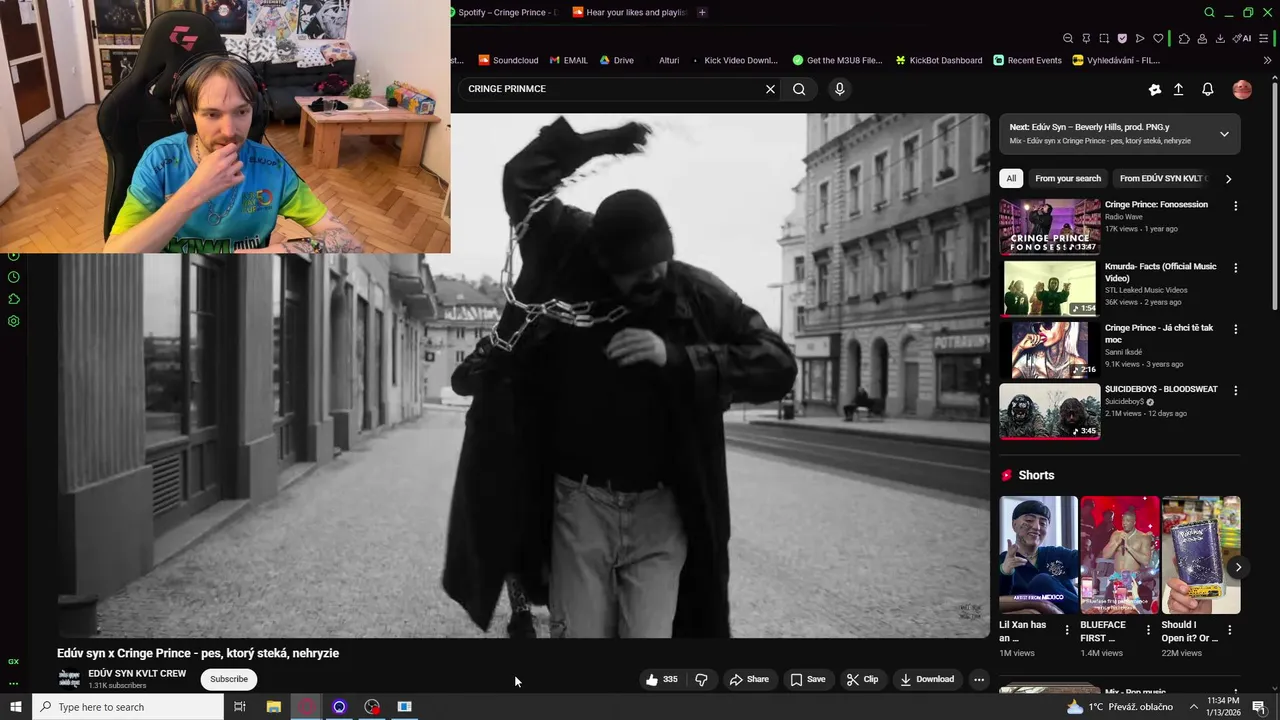Click the YouTube search magnifier button
1280x720 pixels.
(799, 89)
